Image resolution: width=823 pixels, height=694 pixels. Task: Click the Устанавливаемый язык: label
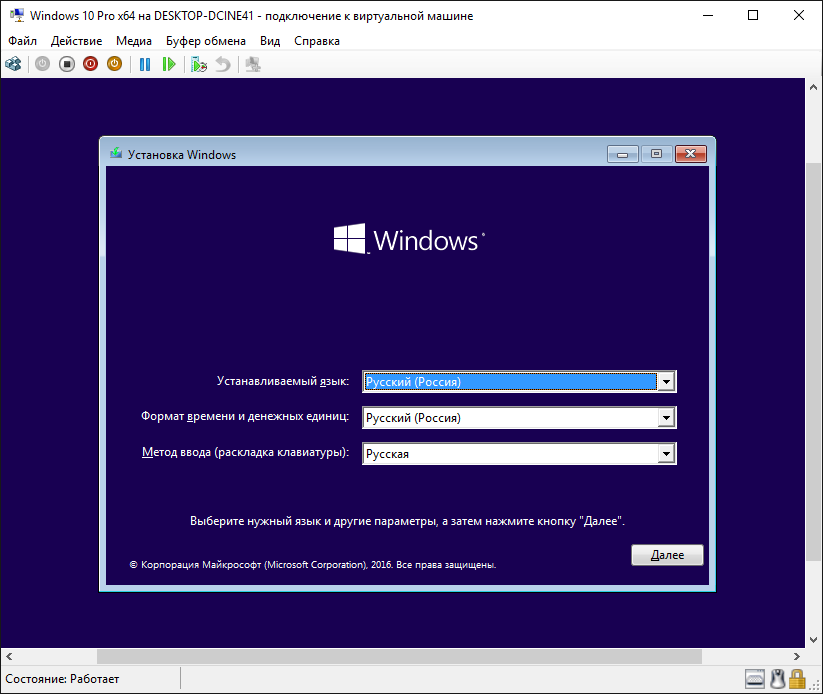283,381
